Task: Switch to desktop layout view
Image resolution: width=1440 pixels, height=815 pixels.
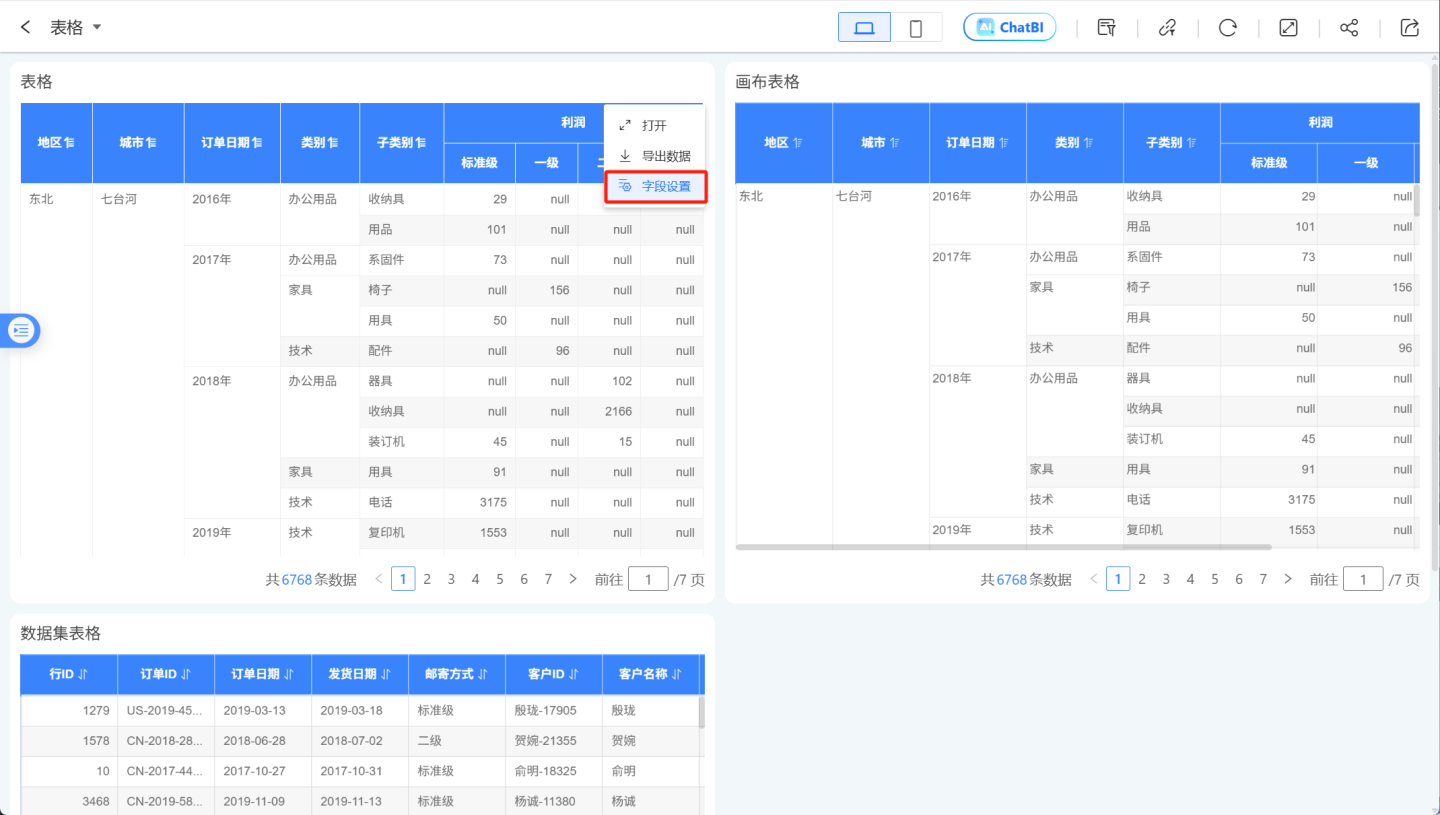Action: point(864,28)
